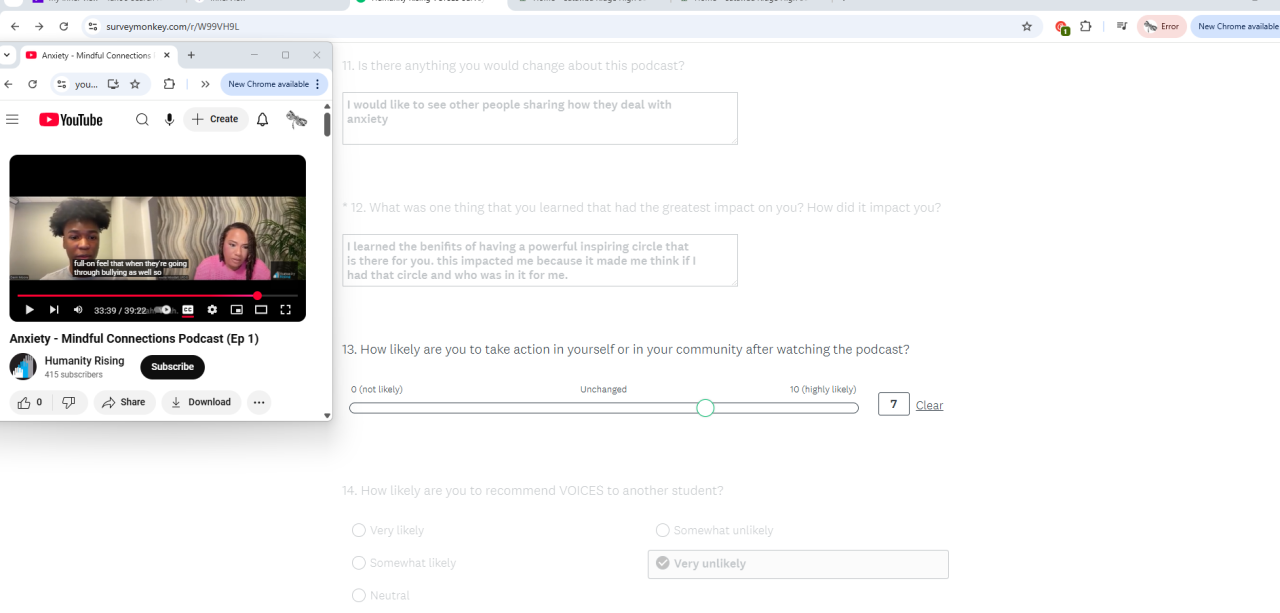Viewport: 1280px width, 613px height.
Task: Subscribe to Humanity Rising channel
Action: [172, 367]
